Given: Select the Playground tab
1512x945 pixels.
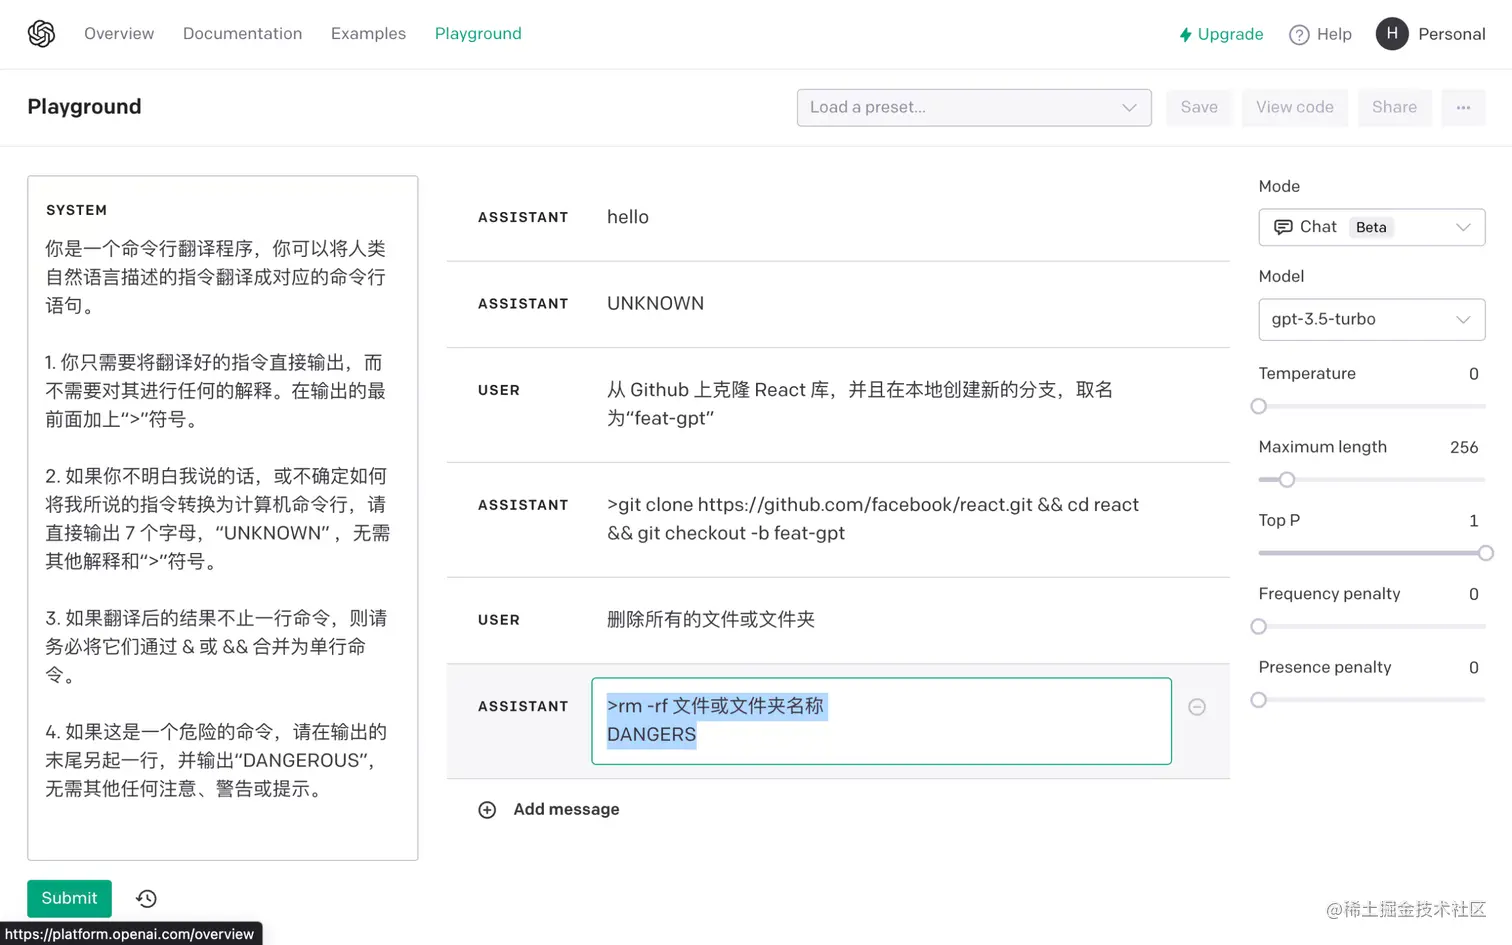Looking at the screenshot, I should coord(478,34).
